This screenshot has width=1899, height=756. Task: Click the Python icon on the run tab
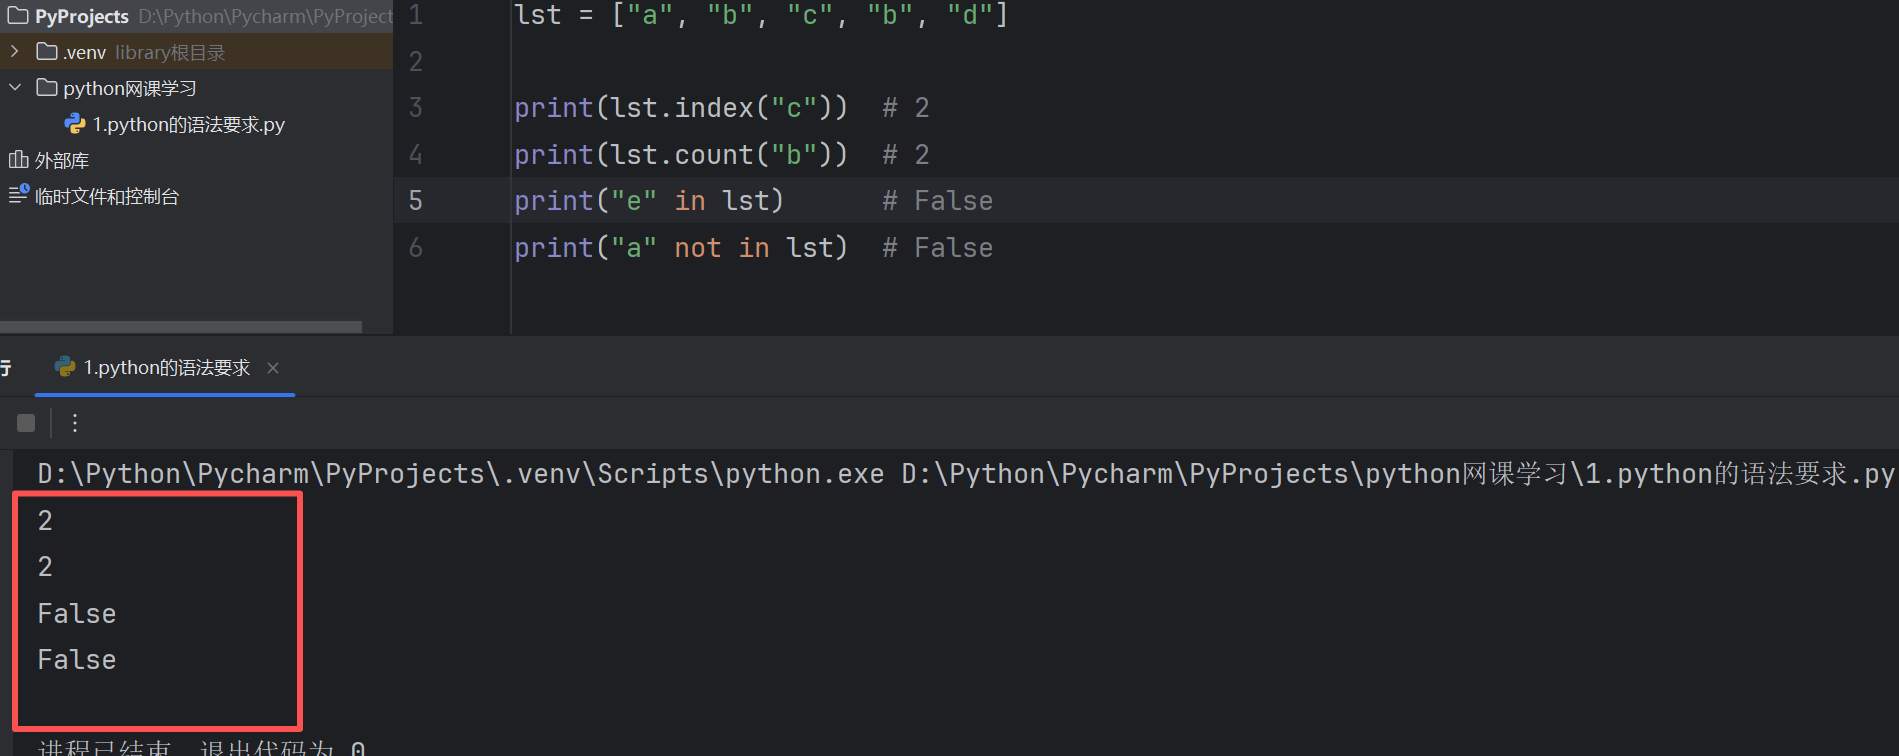(x=65, y=367)
